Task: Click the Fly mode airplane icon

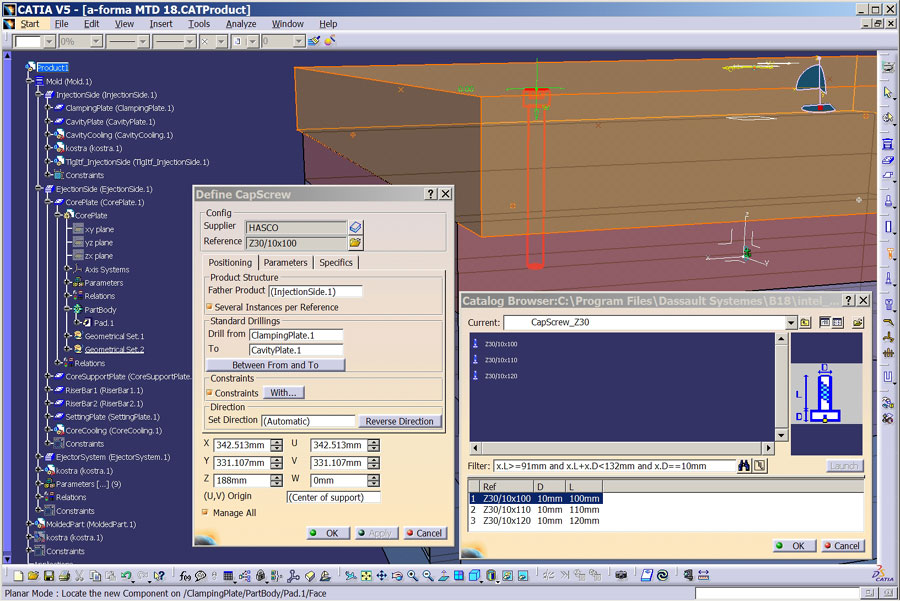Action: pyautogui.click(x=351, y=576)
